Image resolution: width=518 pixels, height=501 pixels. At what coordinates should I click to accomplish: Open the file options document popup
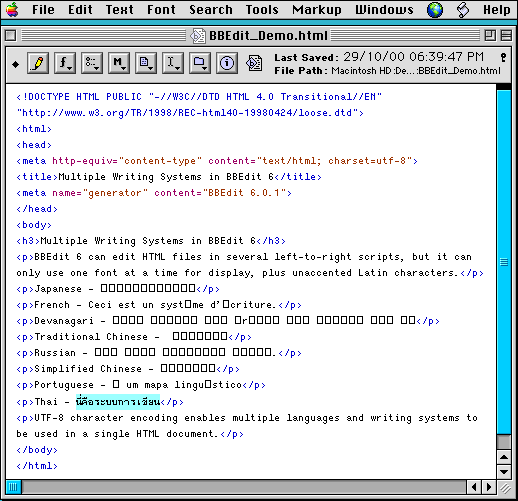(x=146, y=63)
